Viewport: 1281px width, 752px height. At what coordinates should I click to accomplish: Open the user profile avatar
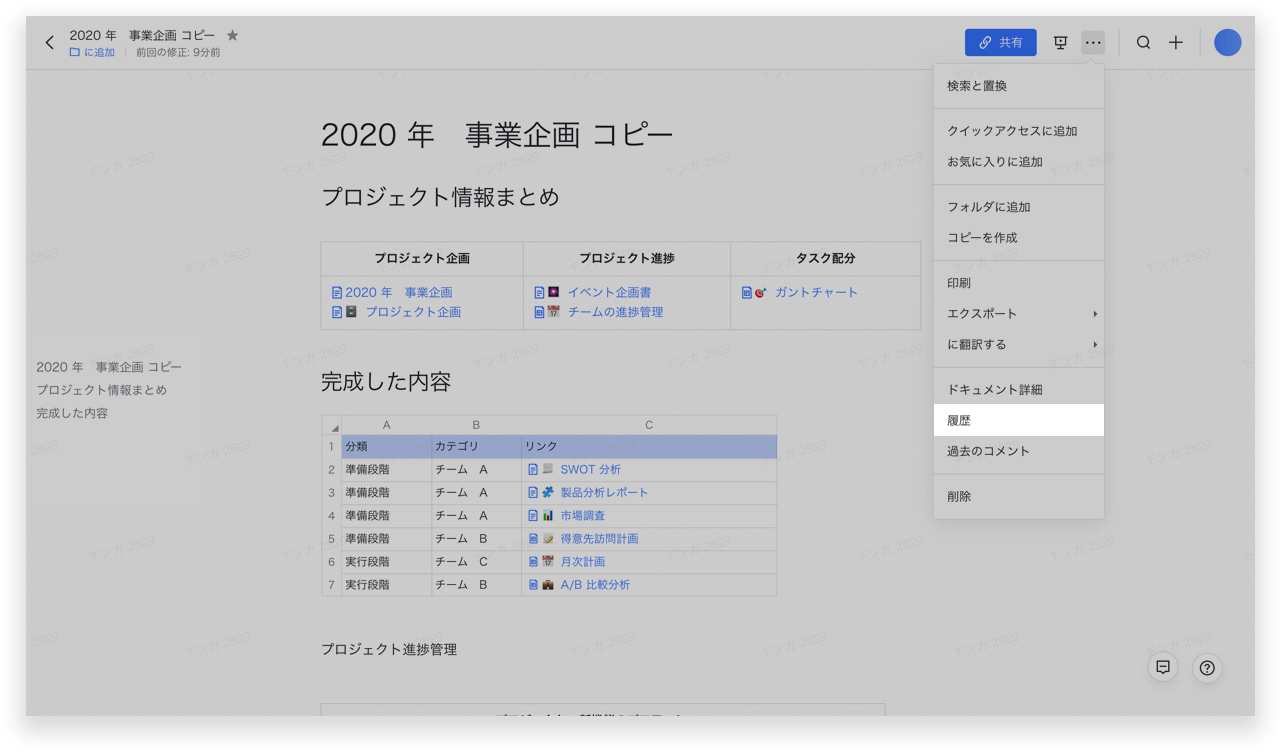1227,43
